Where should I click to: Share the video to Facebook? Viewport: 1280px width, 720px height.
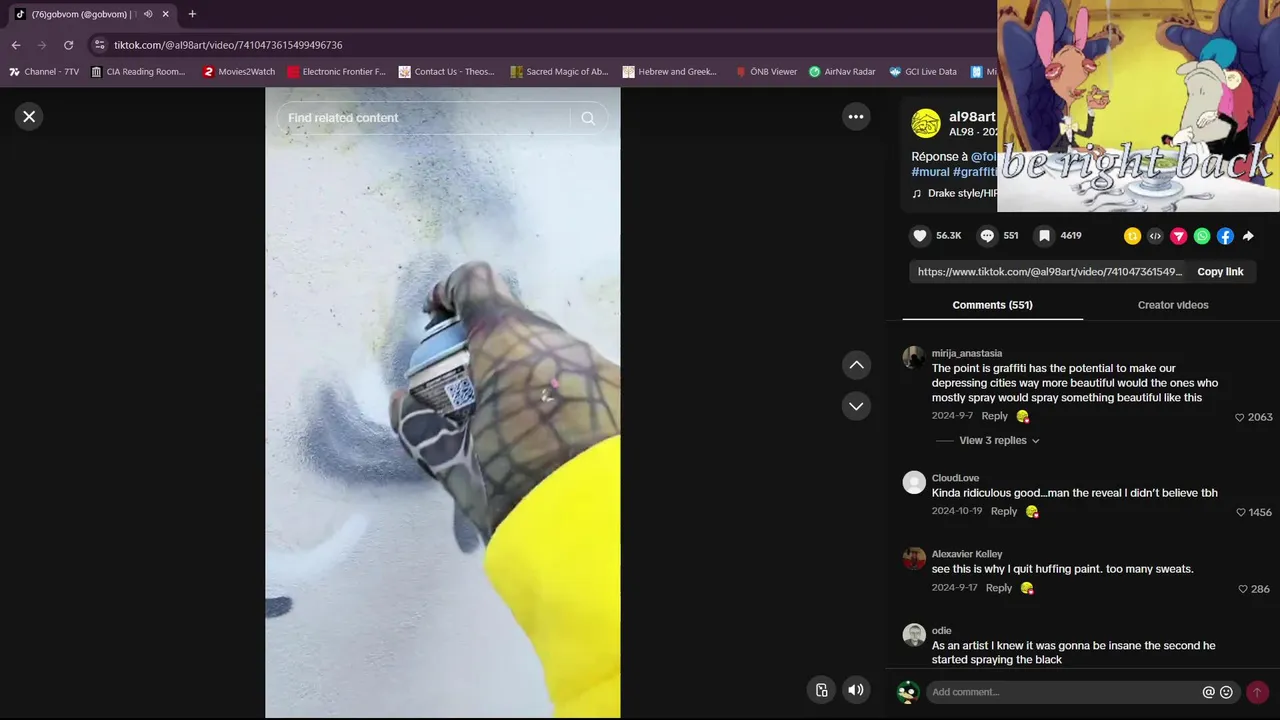coord(1225,236)
